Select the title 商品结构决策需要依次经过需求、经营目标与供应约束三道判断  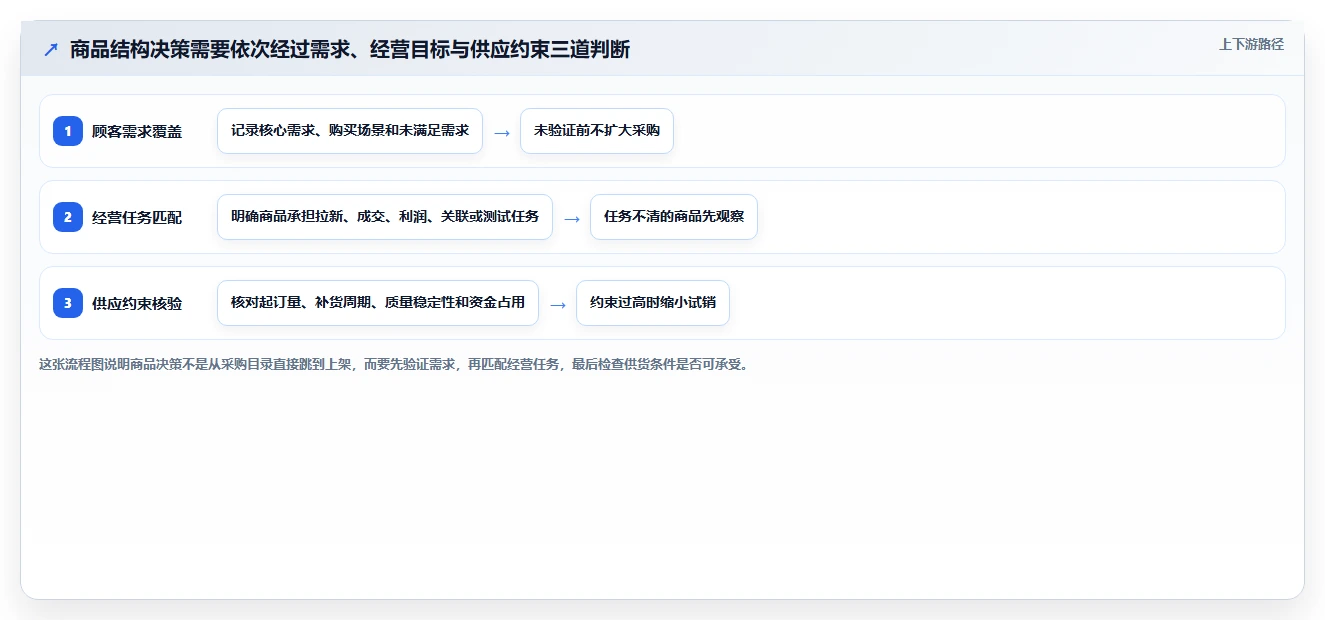click(350, 49)
